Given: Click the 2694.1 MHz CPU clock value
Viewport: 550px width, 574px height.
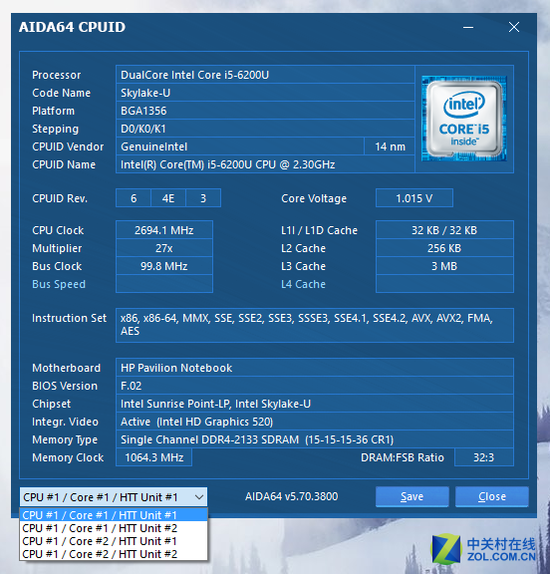Looking at the screenshot, I should pyautogui.click(x=164, y=230).
